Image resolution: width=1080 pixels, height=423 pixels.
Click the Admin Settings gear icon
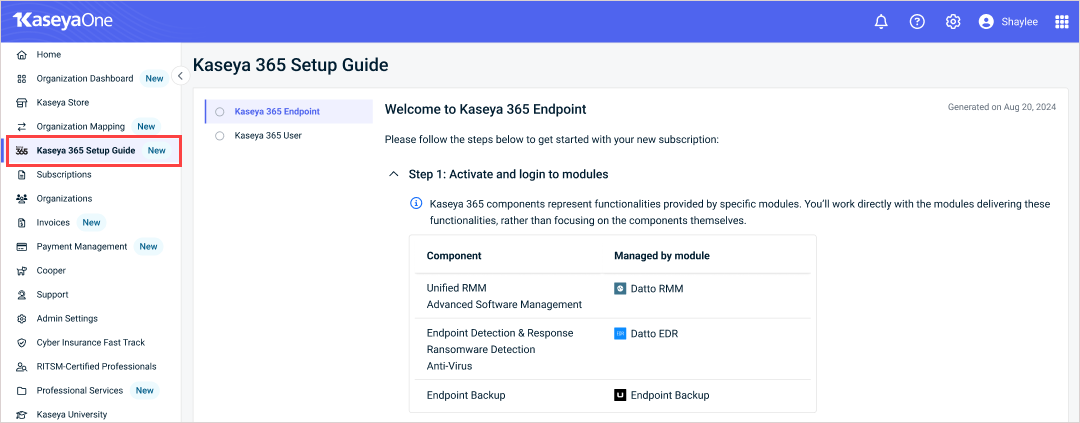click(x=21, y=319)
